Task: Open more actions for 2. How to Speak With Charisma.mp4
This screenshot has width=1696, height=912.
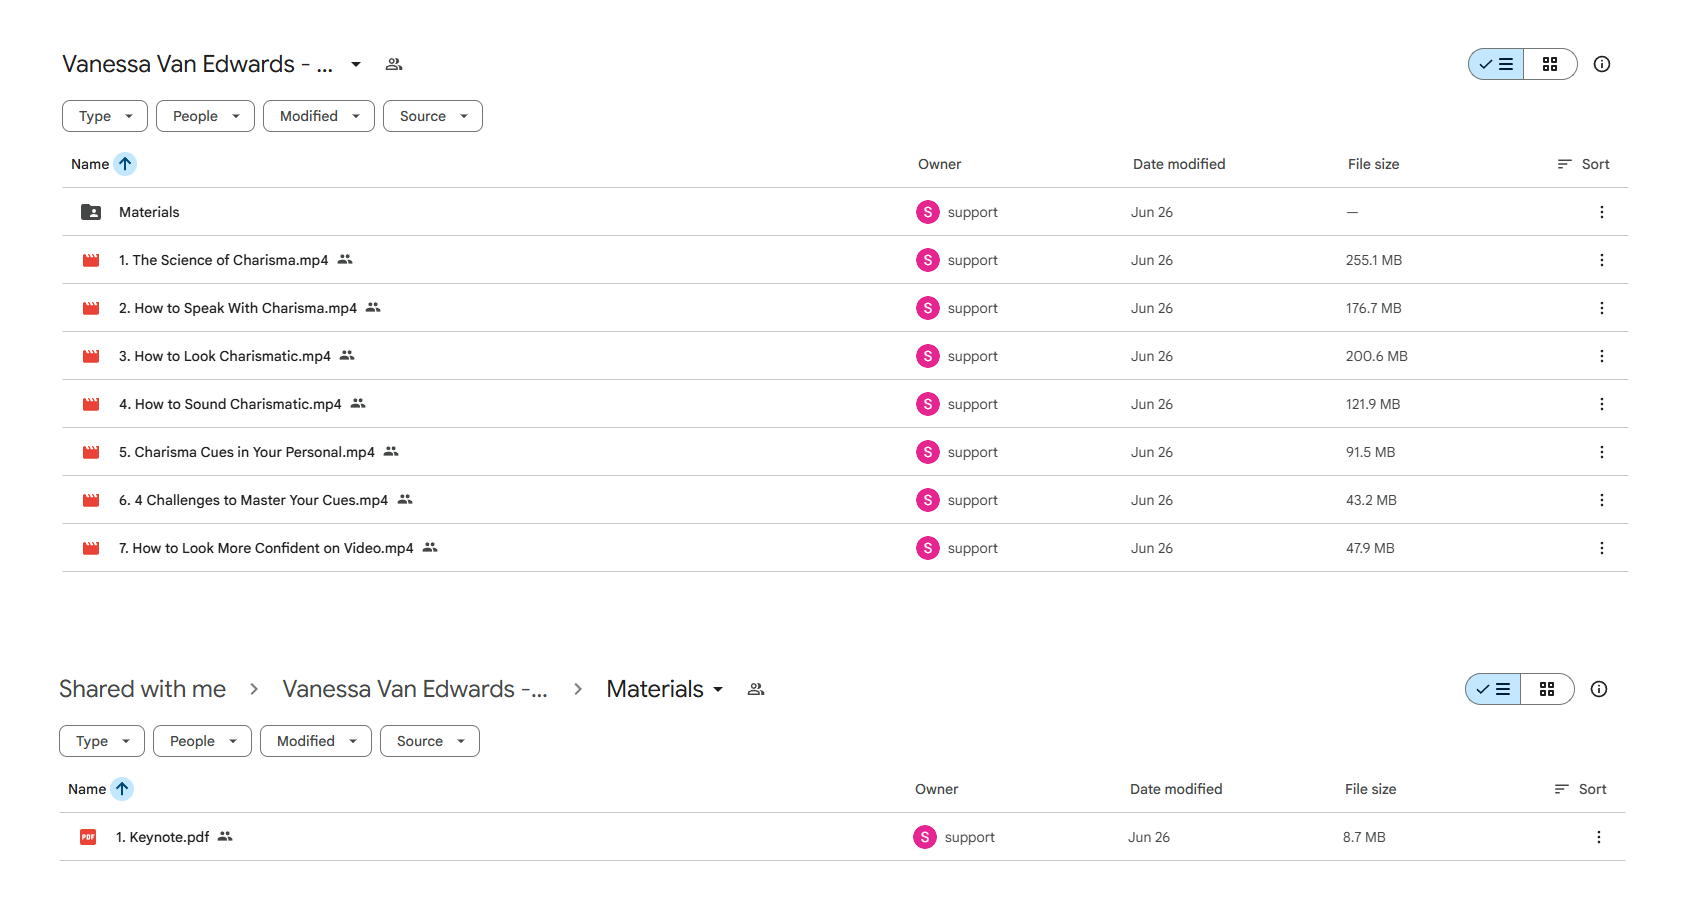Action: [1601, 308]
